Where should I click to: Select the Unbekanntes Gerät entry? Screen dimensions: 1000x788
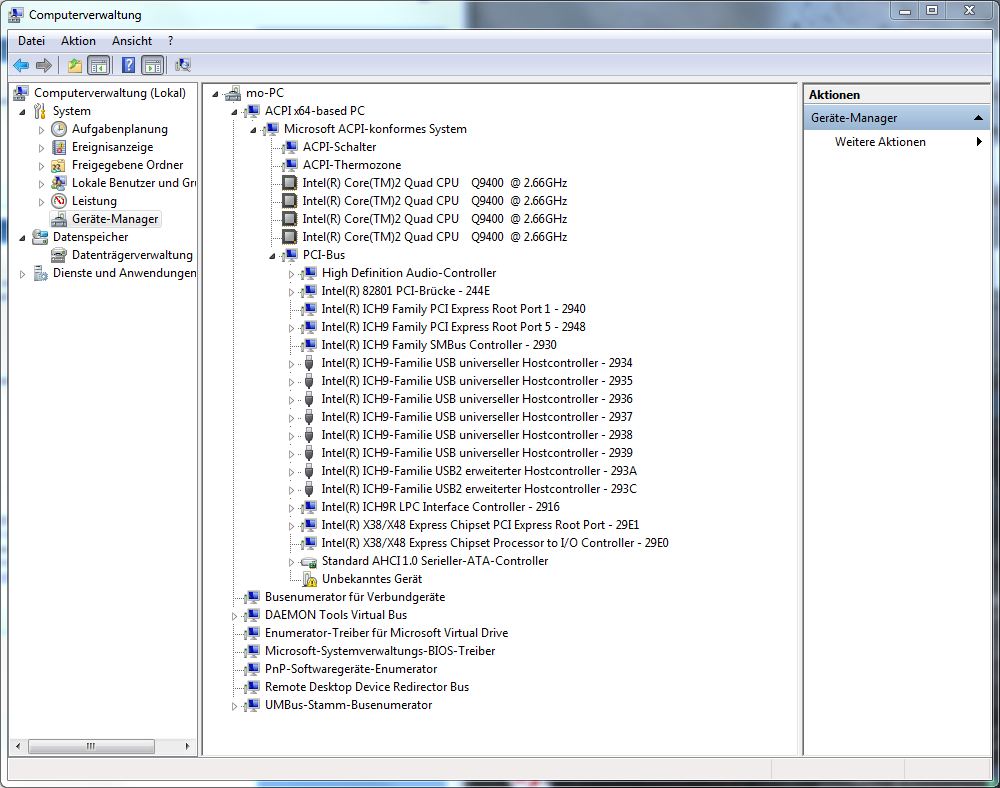[372, 579]
